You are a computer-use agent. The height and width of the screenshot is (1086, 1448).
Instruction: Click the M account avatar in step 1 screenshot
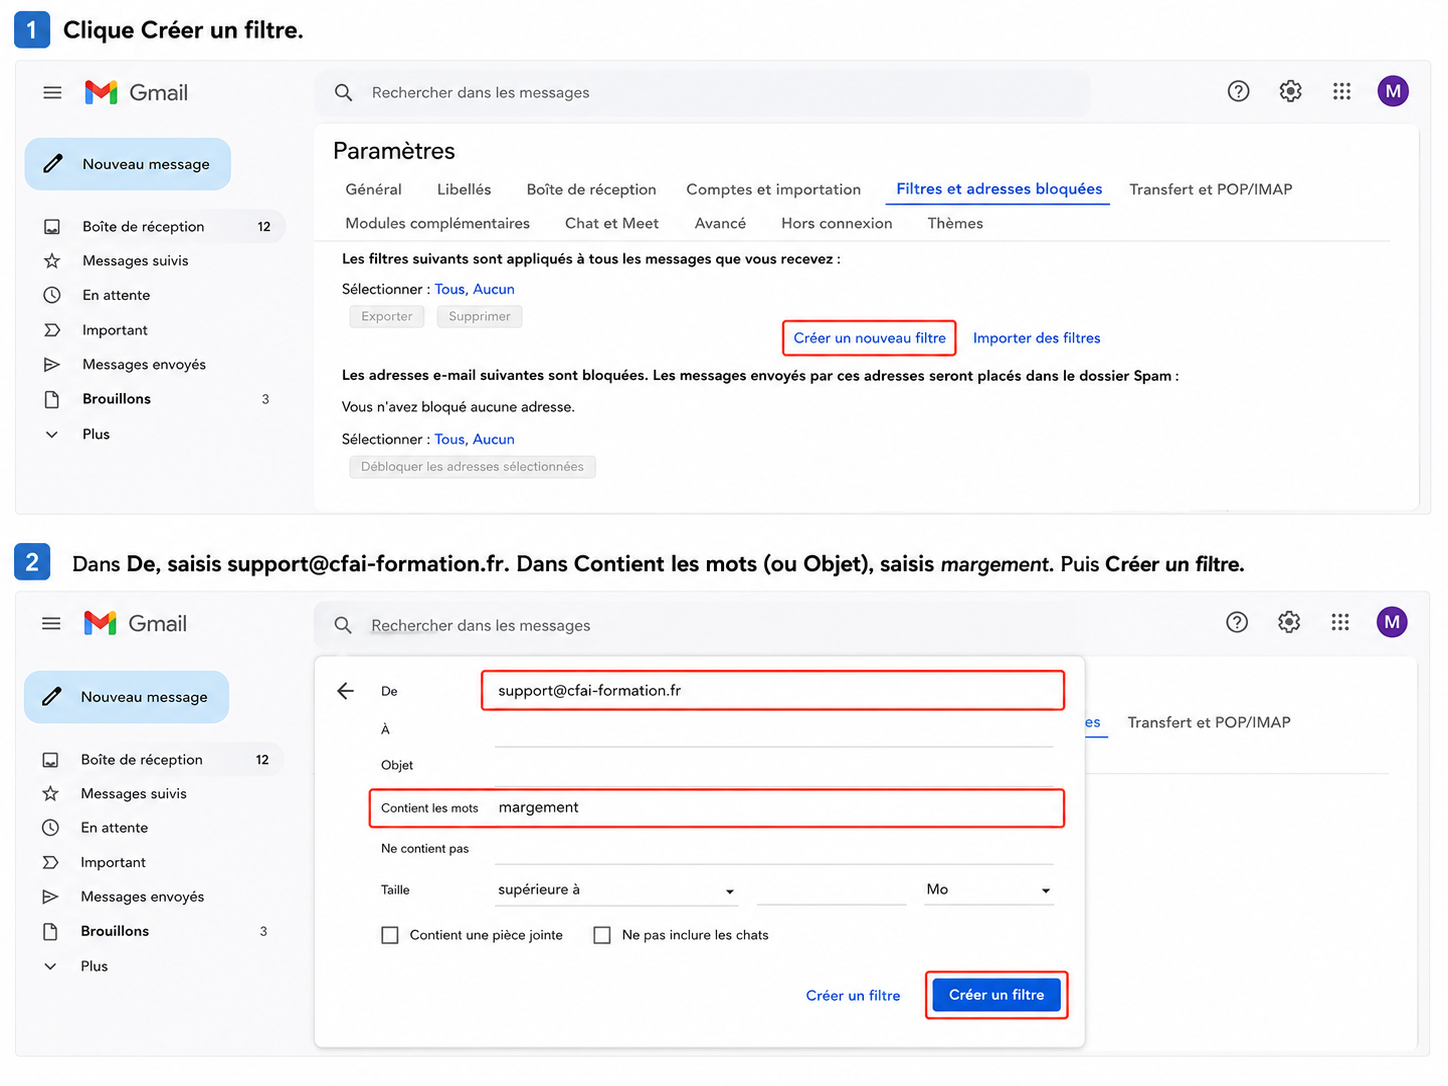[1393, 91]
